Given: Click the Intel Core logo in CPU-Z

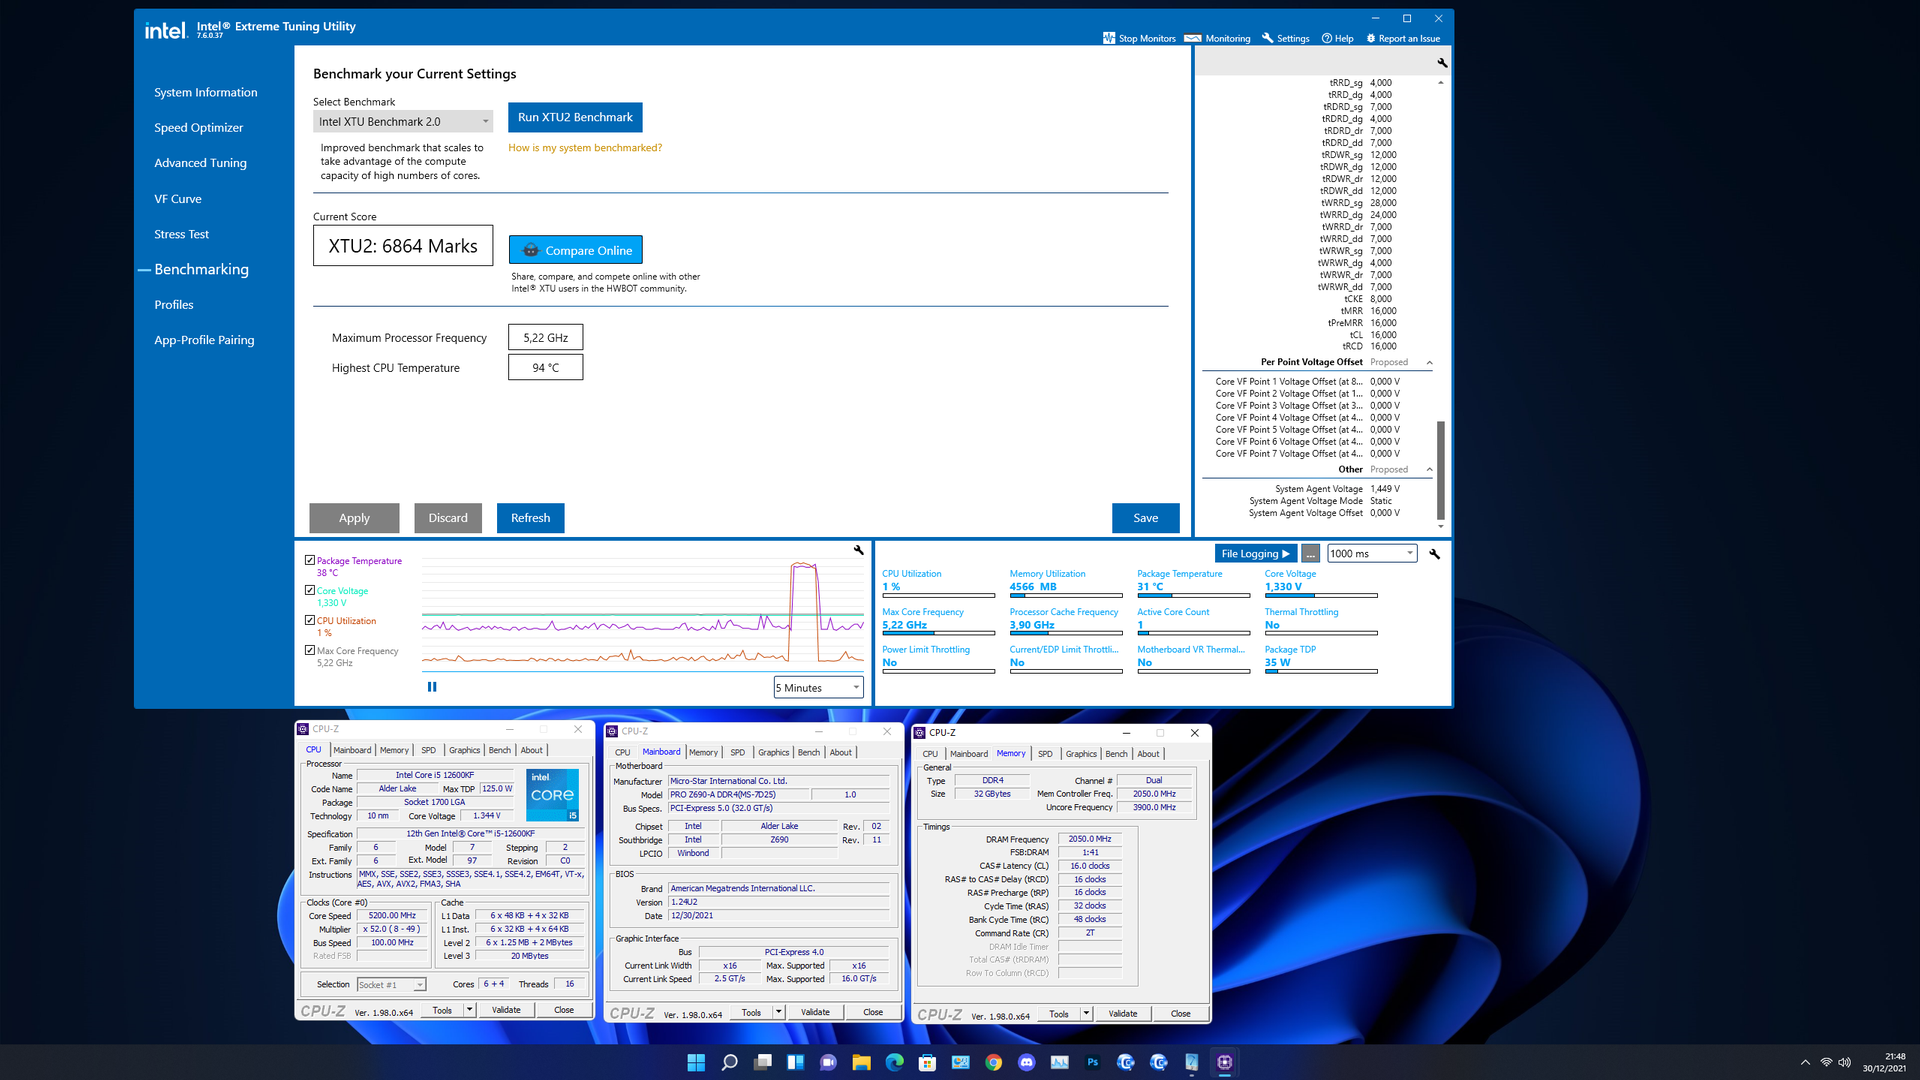Looking at the screenshot, I should point(552,795).
